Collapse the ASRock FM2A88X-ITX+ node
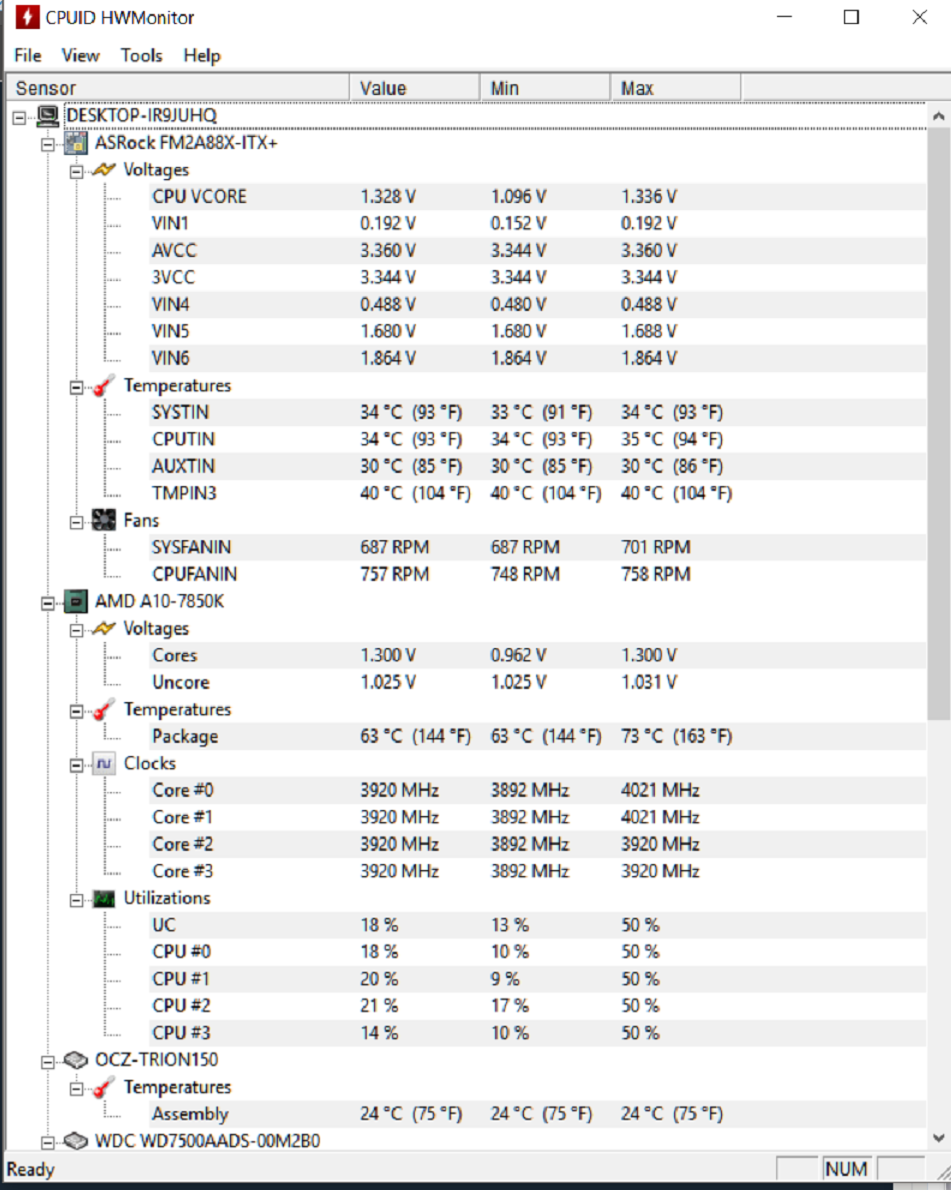The height and width of the screenshot is (1190, 951). [48, 144]
